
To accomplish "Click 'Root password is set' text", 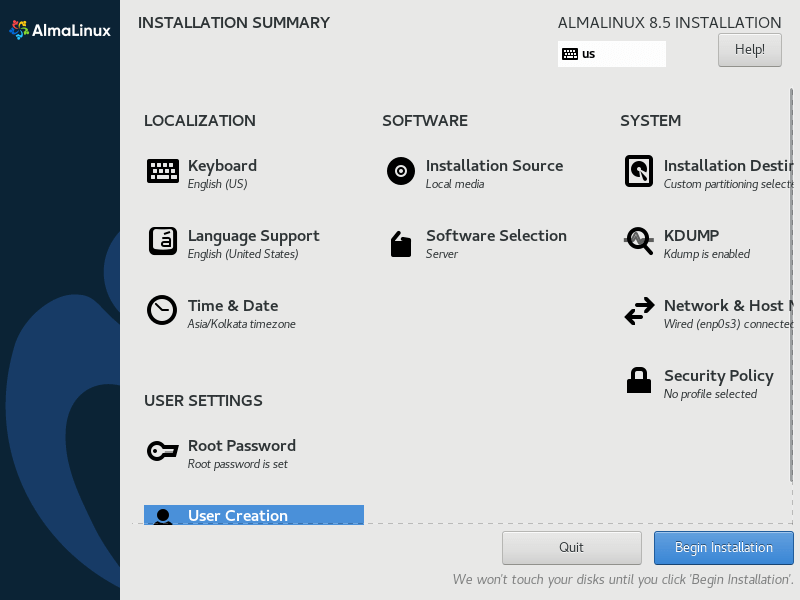I will pyautogui.click(x=238, y=464).
